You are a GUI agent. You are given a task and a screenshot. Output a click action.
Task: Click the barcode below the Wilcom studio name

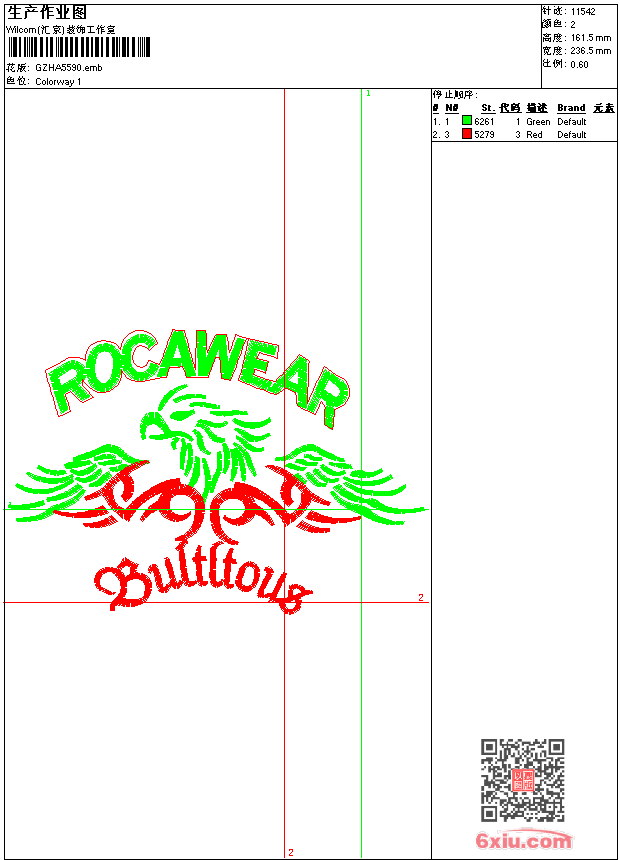coord(78,47)
